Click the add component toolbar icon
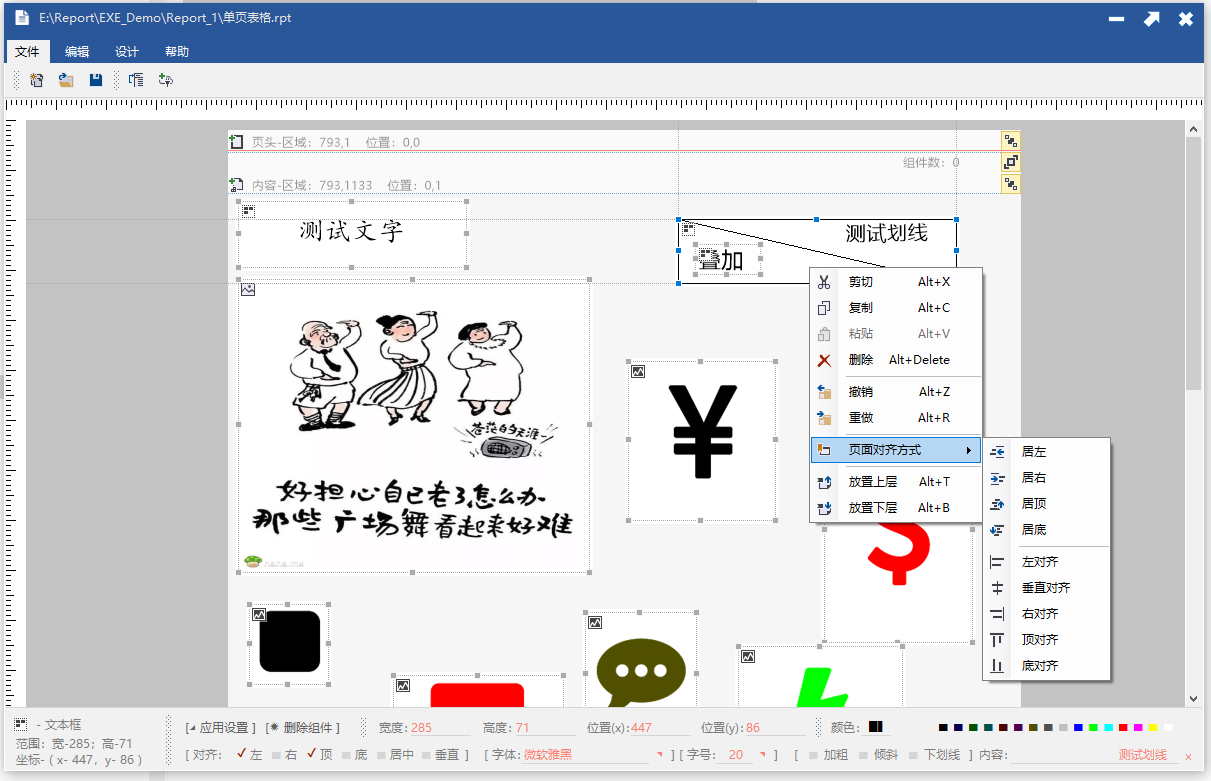Image resolution: width=1211 pixels, height=781 pixels. point(166,80)
